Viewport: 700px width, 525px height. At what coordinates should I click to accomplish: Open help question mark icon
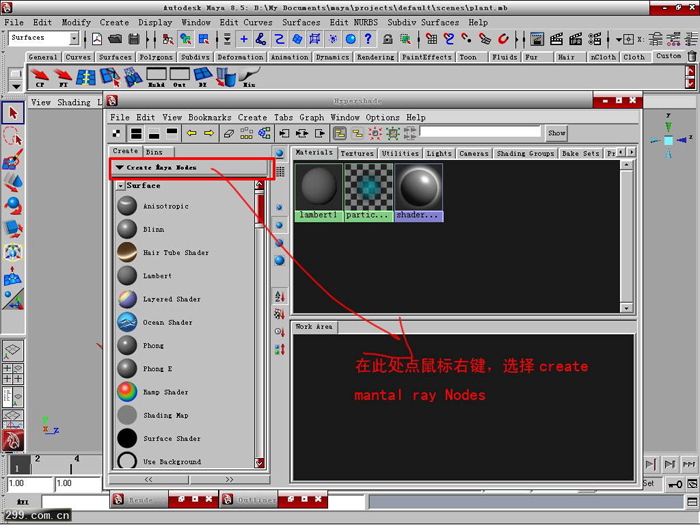(368, 39)
